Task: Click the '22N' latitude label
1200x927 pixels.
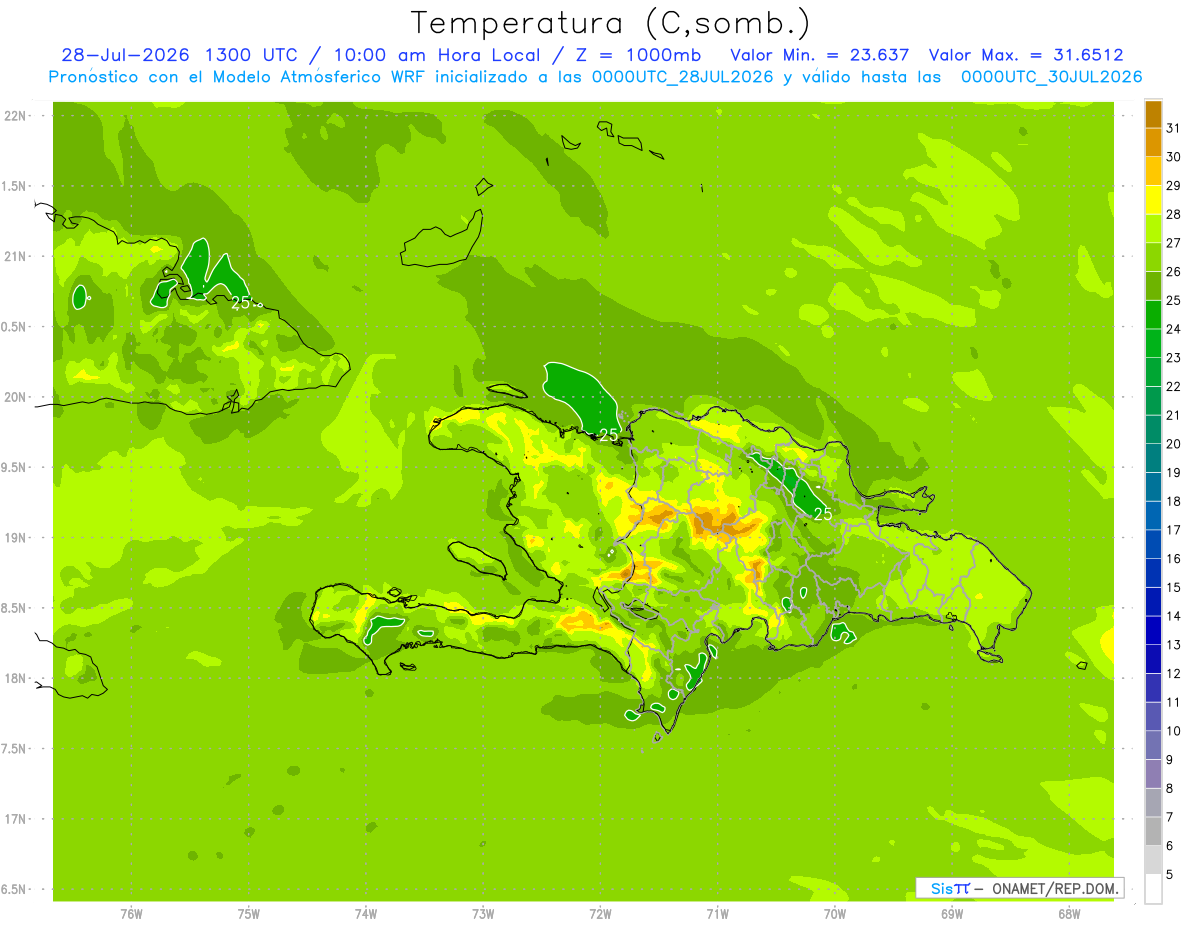Action: (15, 115)
